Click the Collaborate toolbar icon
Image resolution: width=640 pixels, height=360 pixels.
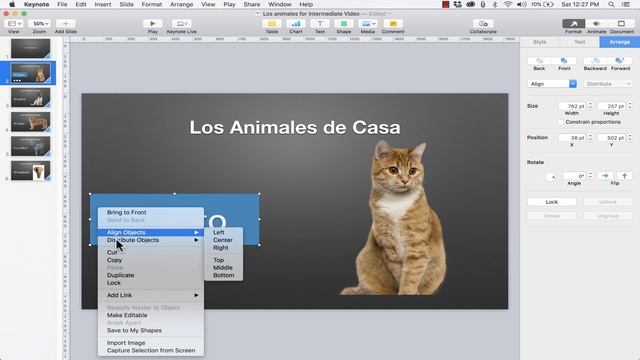click(483, 24)
